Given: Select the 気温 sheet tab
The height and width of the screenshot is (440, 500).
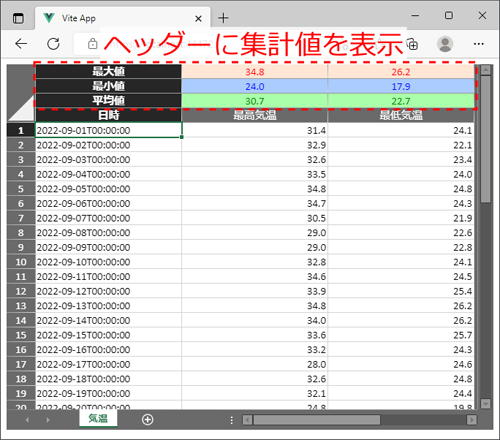Looking at the screenshot, I should [x=98, y=419].
